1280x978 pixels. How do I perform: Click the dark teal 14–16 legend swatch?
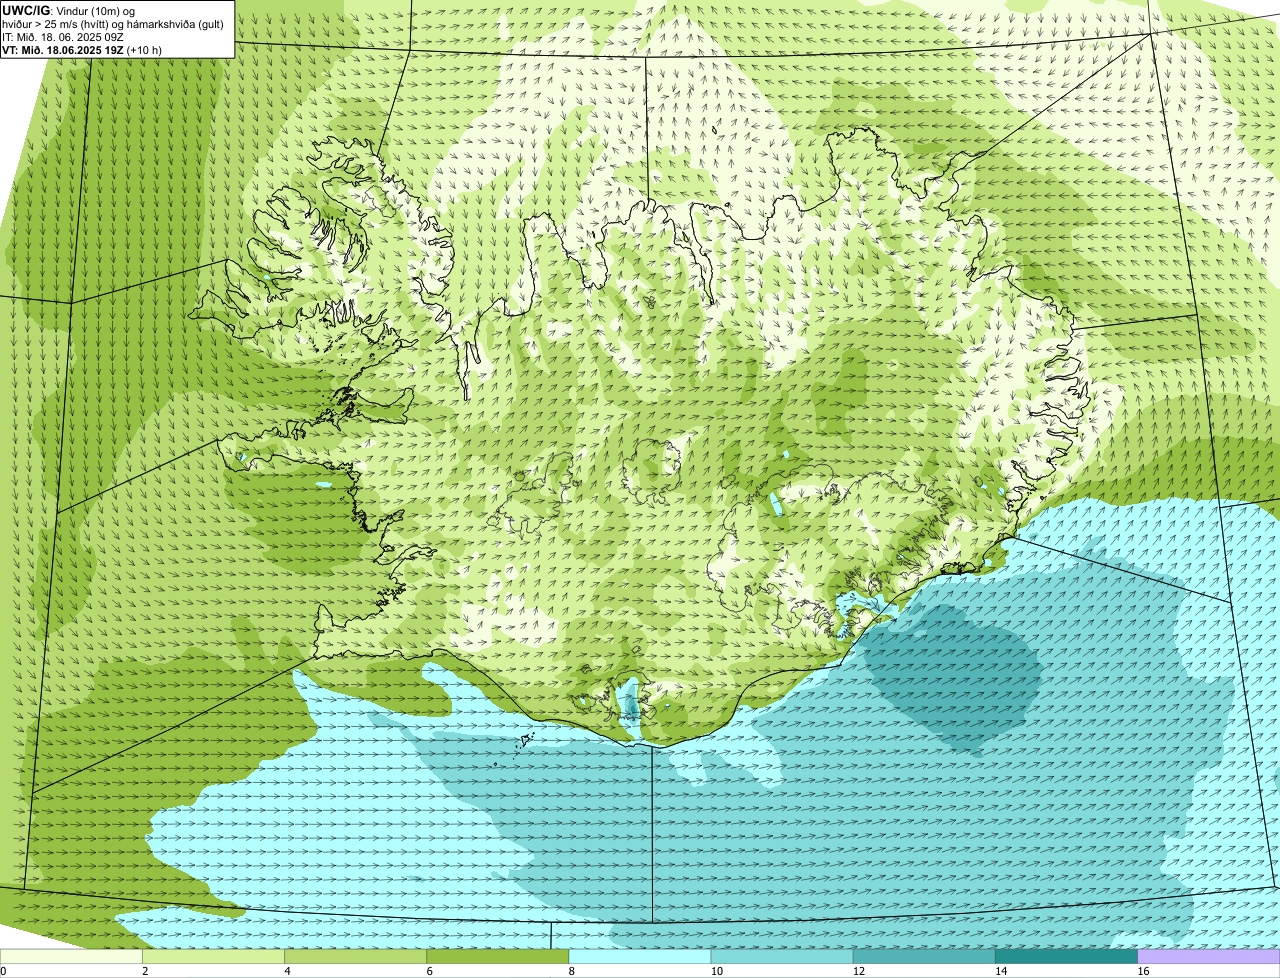[x=1067, y=956]
